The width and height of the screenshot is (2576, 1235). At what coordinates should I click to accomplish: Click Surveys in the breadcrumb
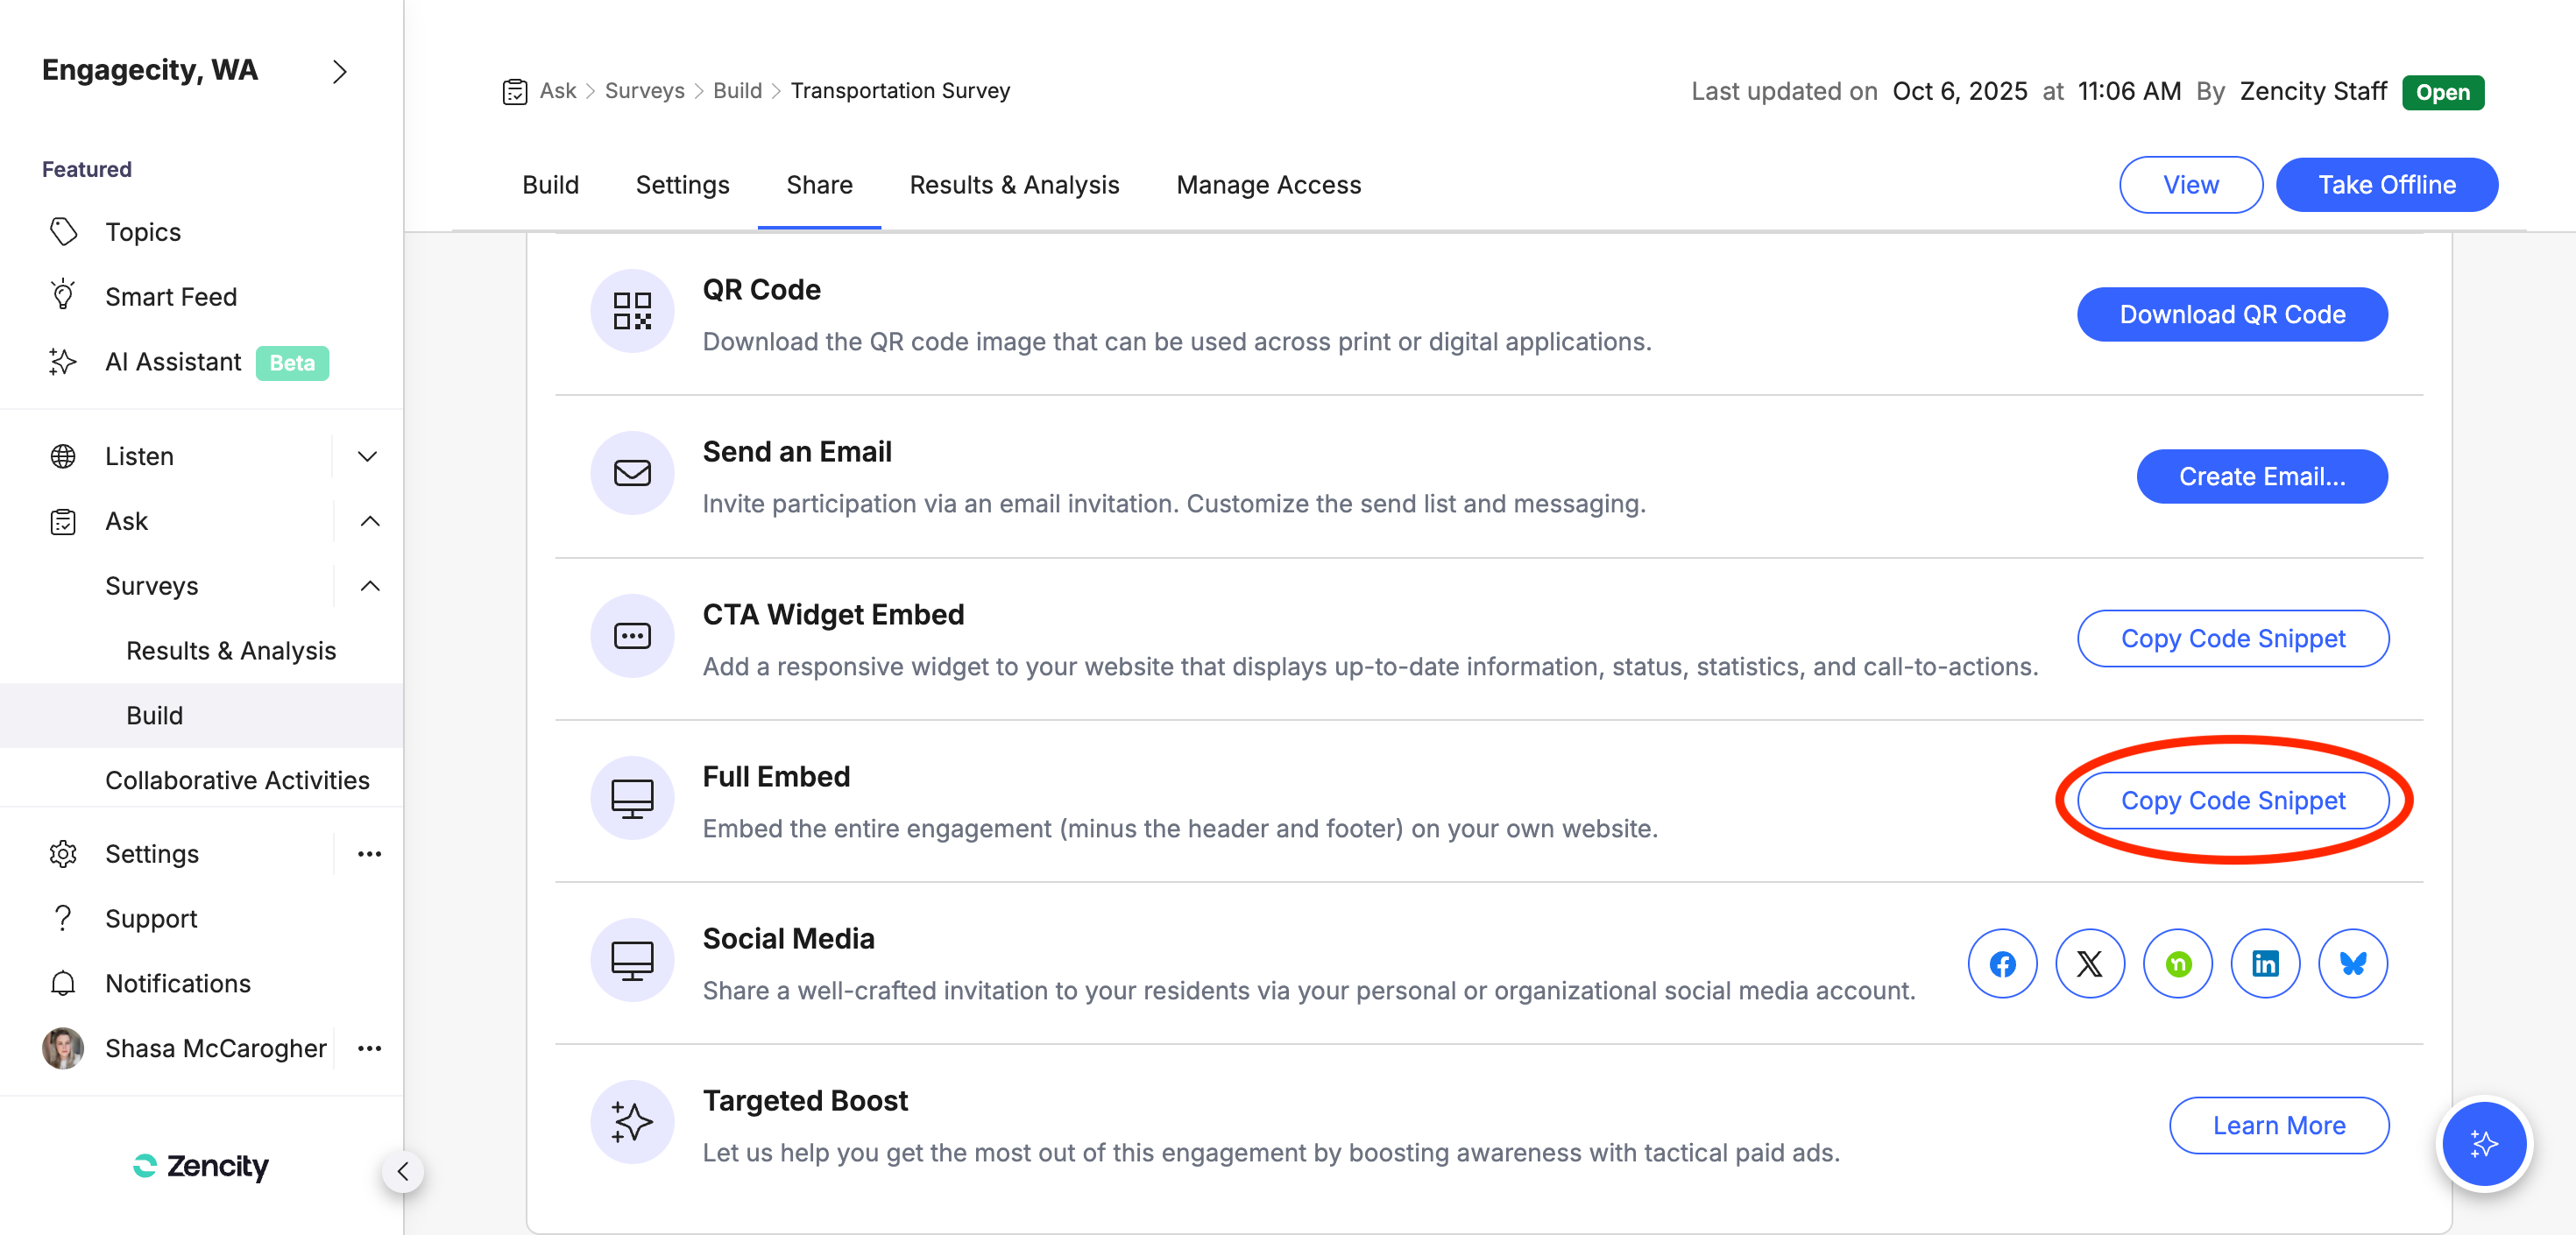pyautogui.click(x=644, y=91)
